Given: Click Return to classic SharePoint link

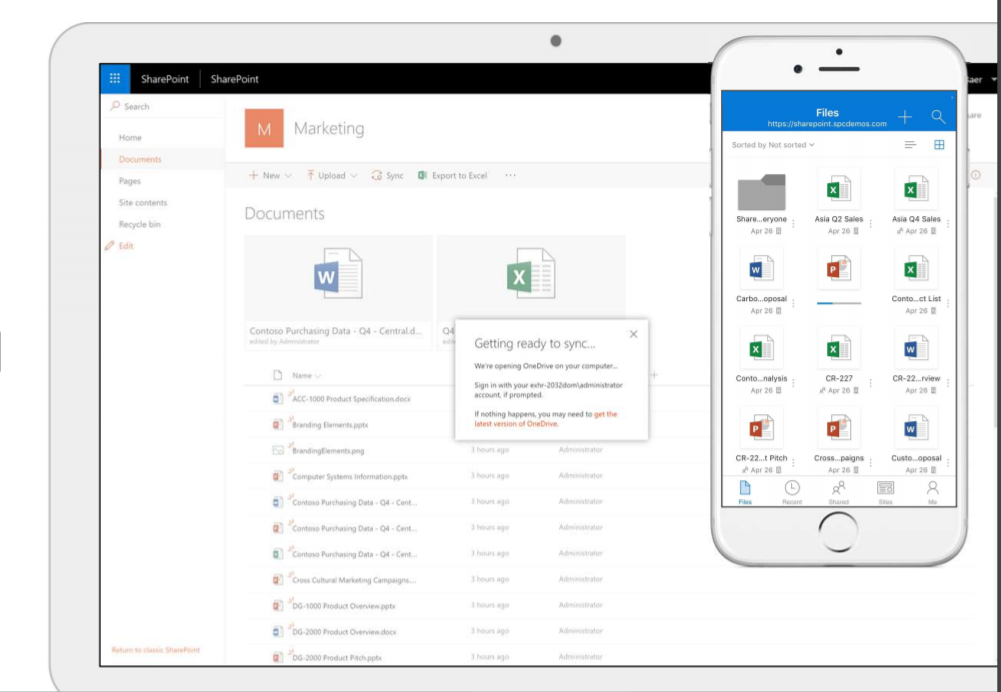Looking at the screenshot, I should 156,650.
